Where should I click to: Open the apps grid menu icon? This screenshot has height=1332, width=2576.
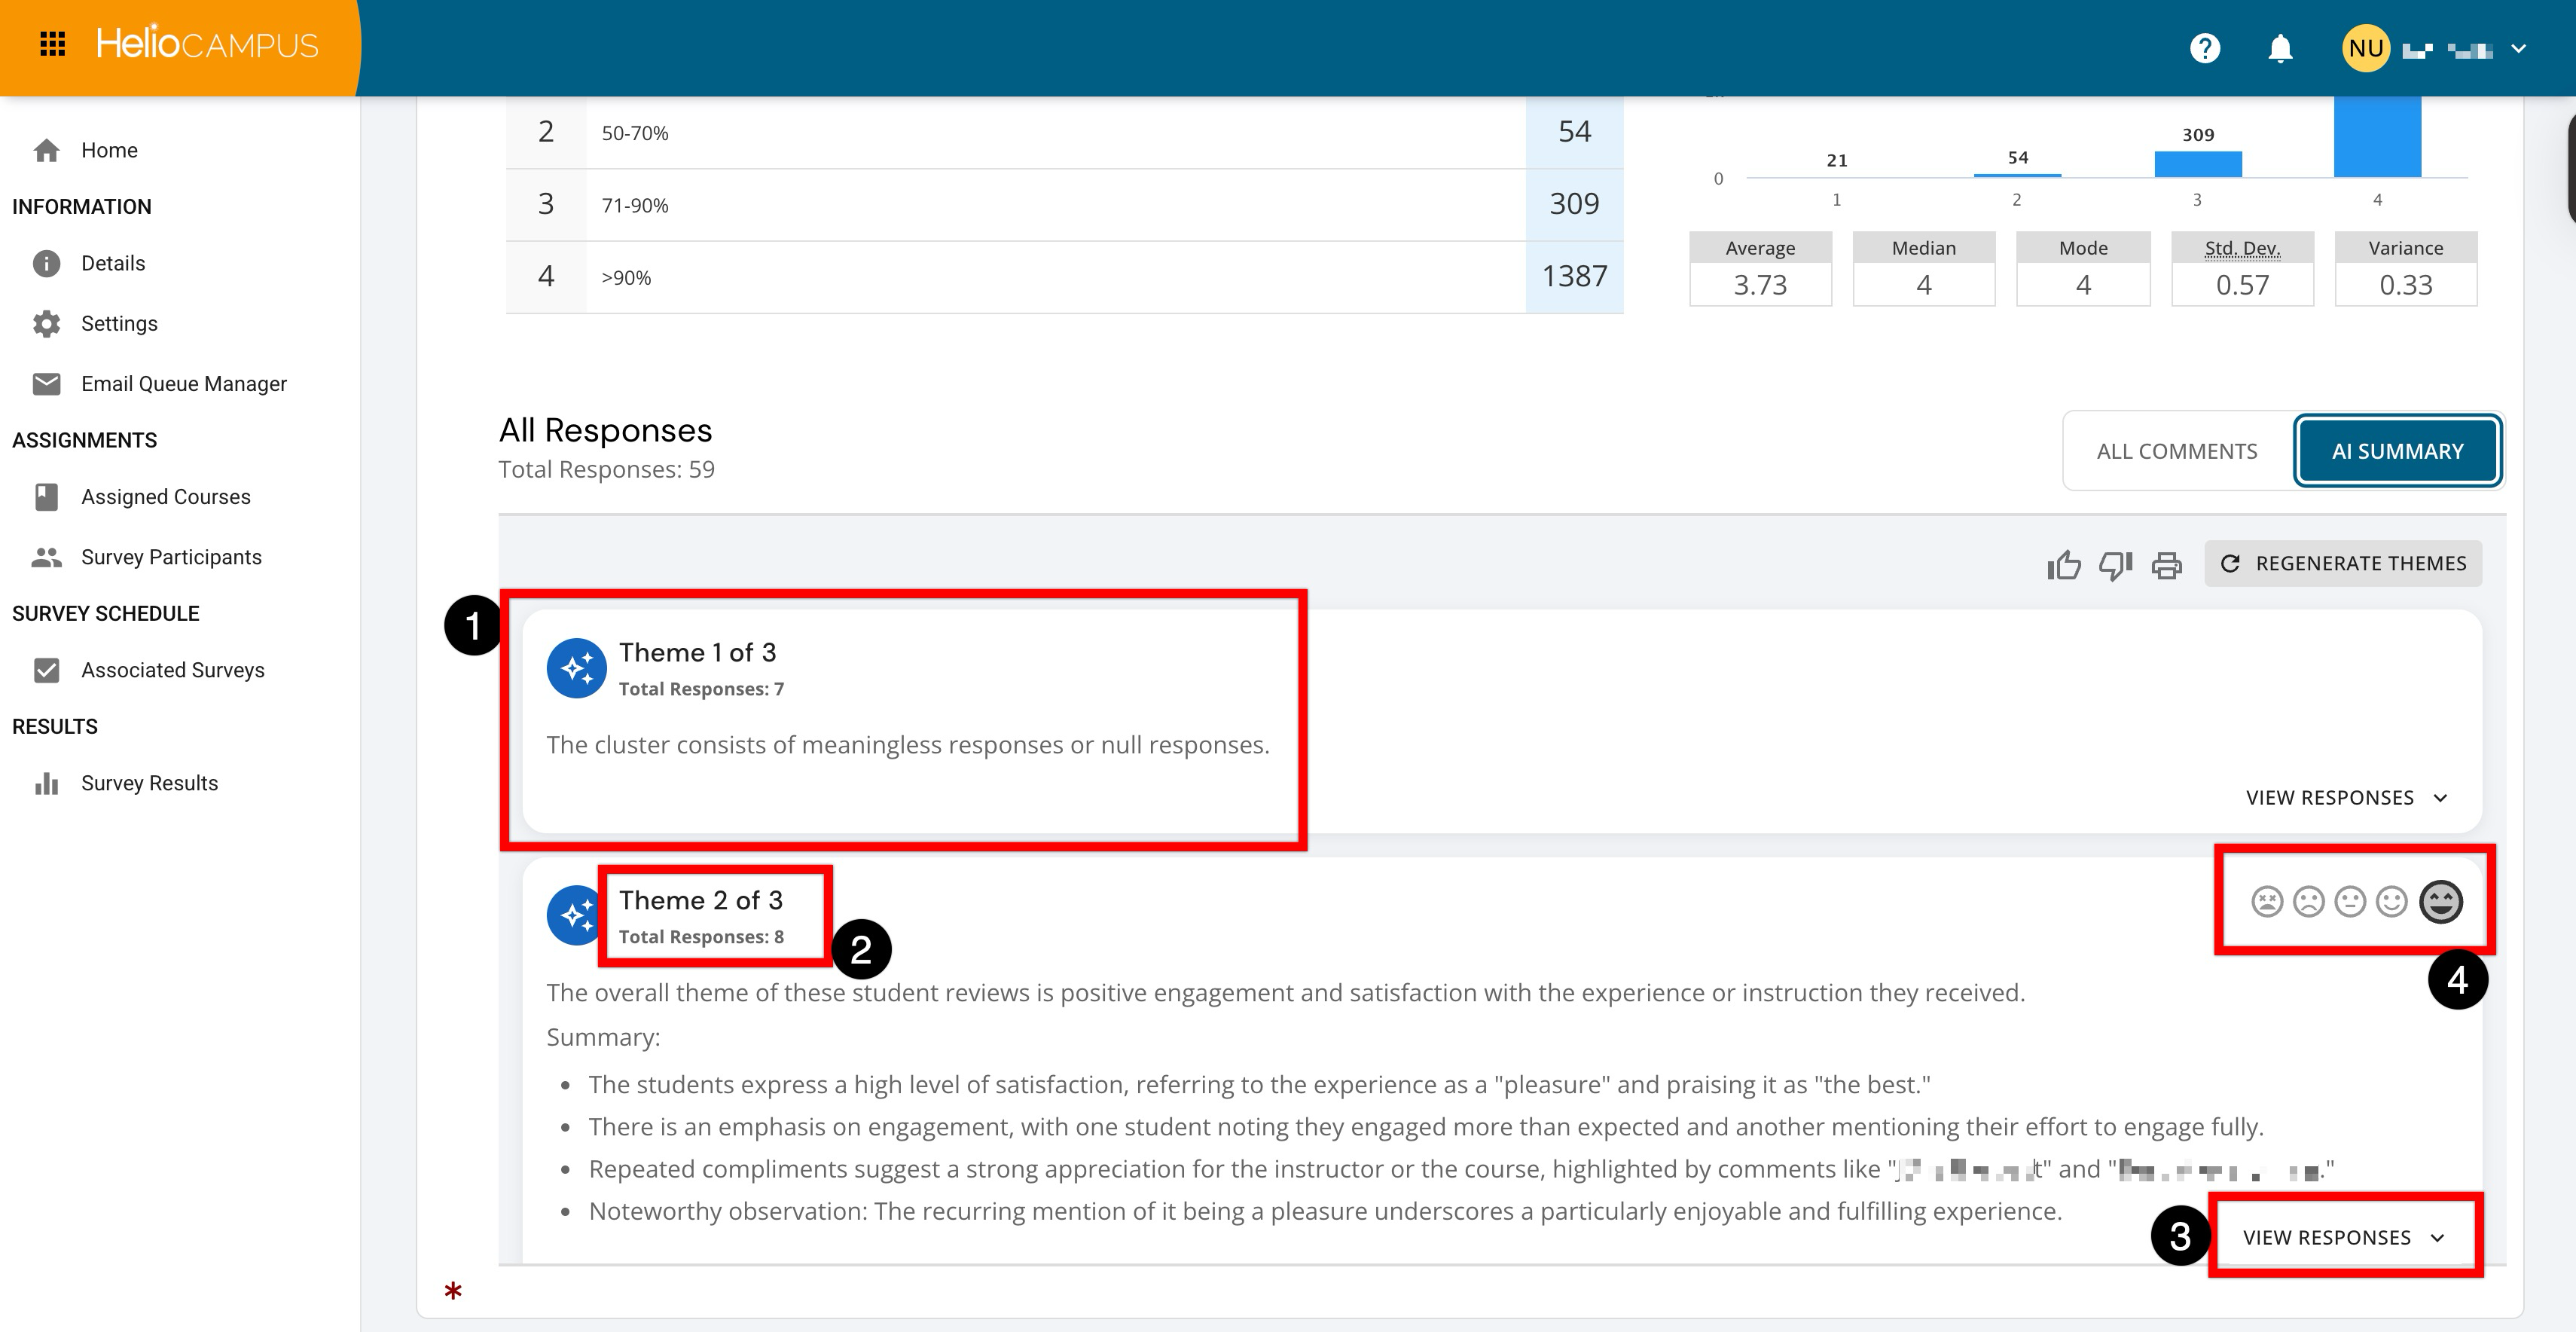click(52, 44)
